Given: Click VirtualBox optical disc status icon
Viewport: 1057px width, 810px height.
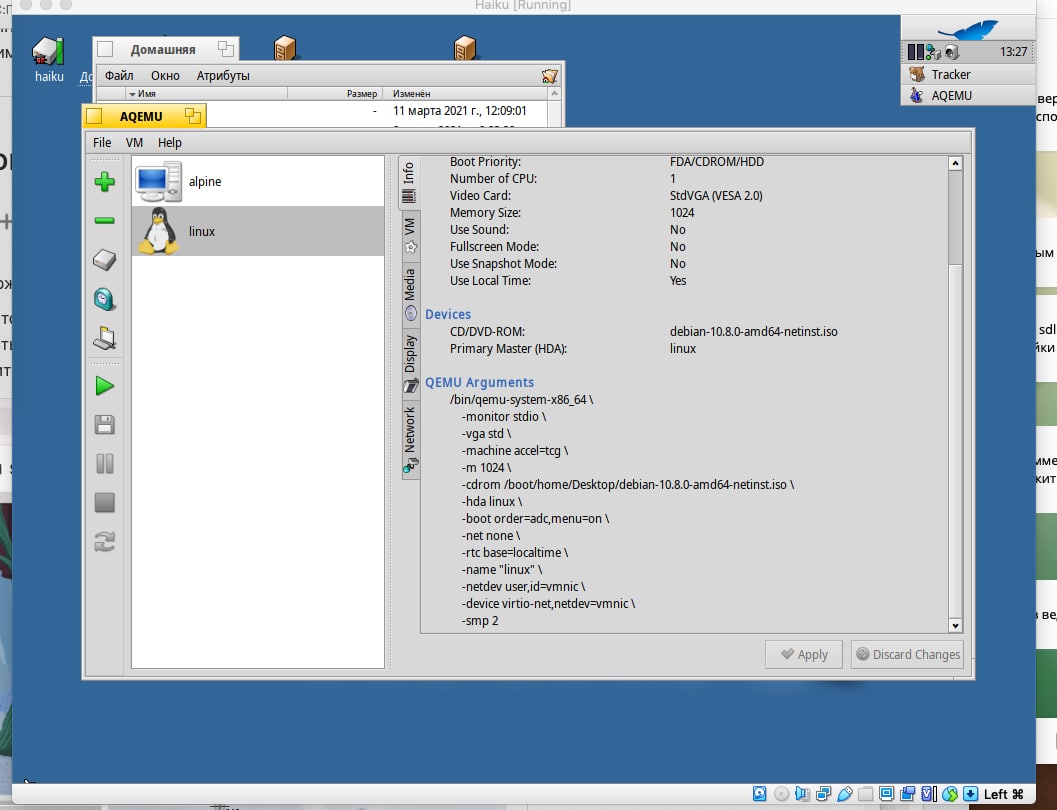Looking at the screenshot, I should pyautogui.click(x=781, y=794).
